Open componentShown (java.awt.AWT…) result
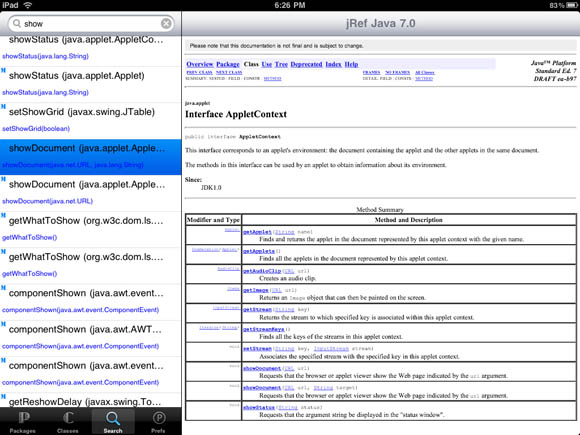Screen dimensions: 580x435 pos(91,338)
